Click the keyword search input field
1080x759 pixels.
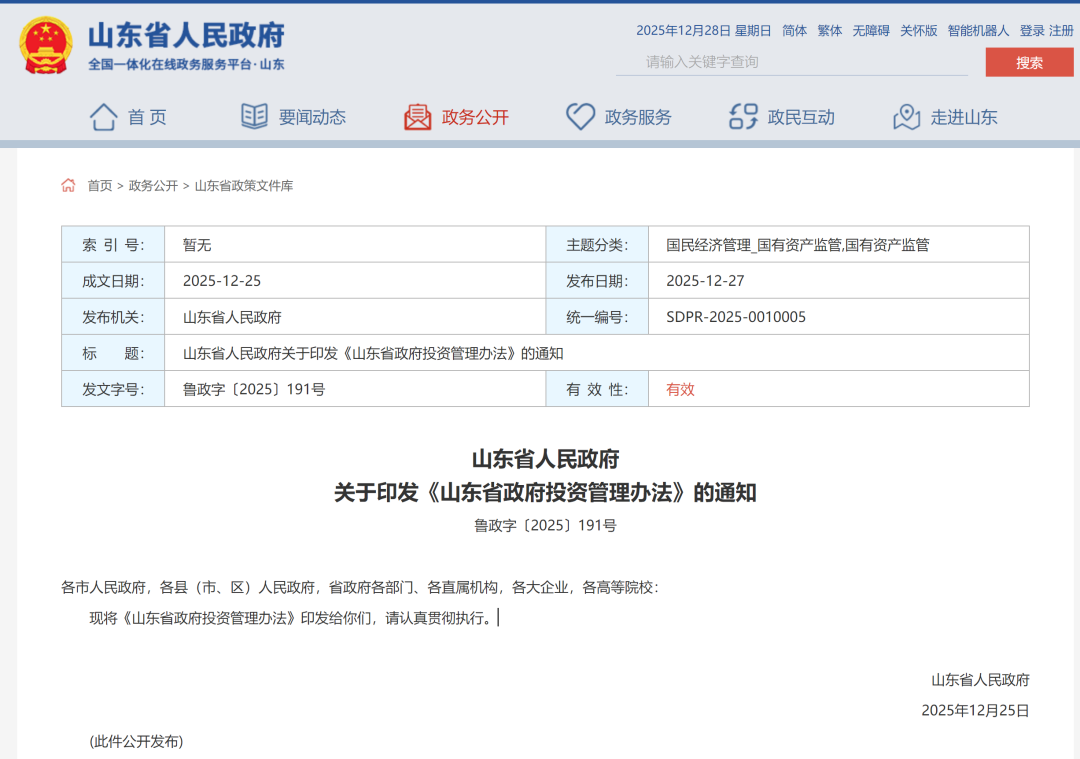click(x=790, y=62)
